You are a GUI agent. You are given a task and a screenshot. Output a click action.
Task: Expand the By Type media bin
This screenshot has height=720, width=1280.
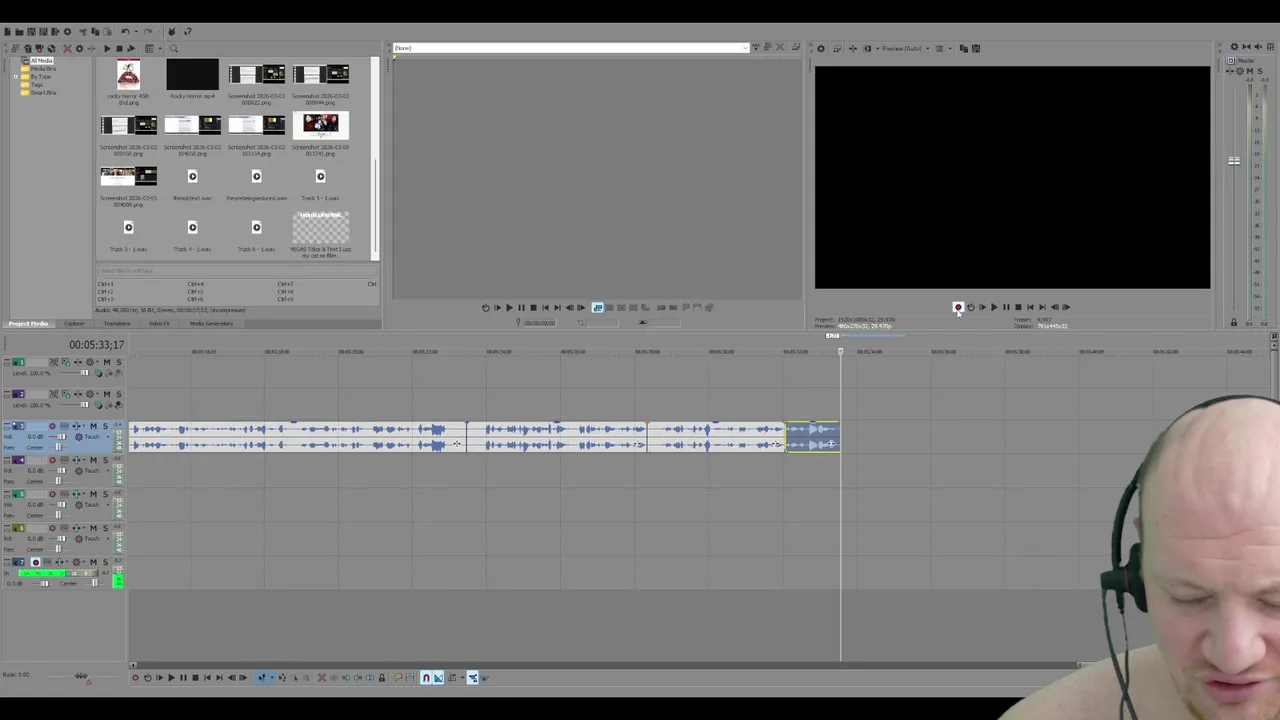15,77
